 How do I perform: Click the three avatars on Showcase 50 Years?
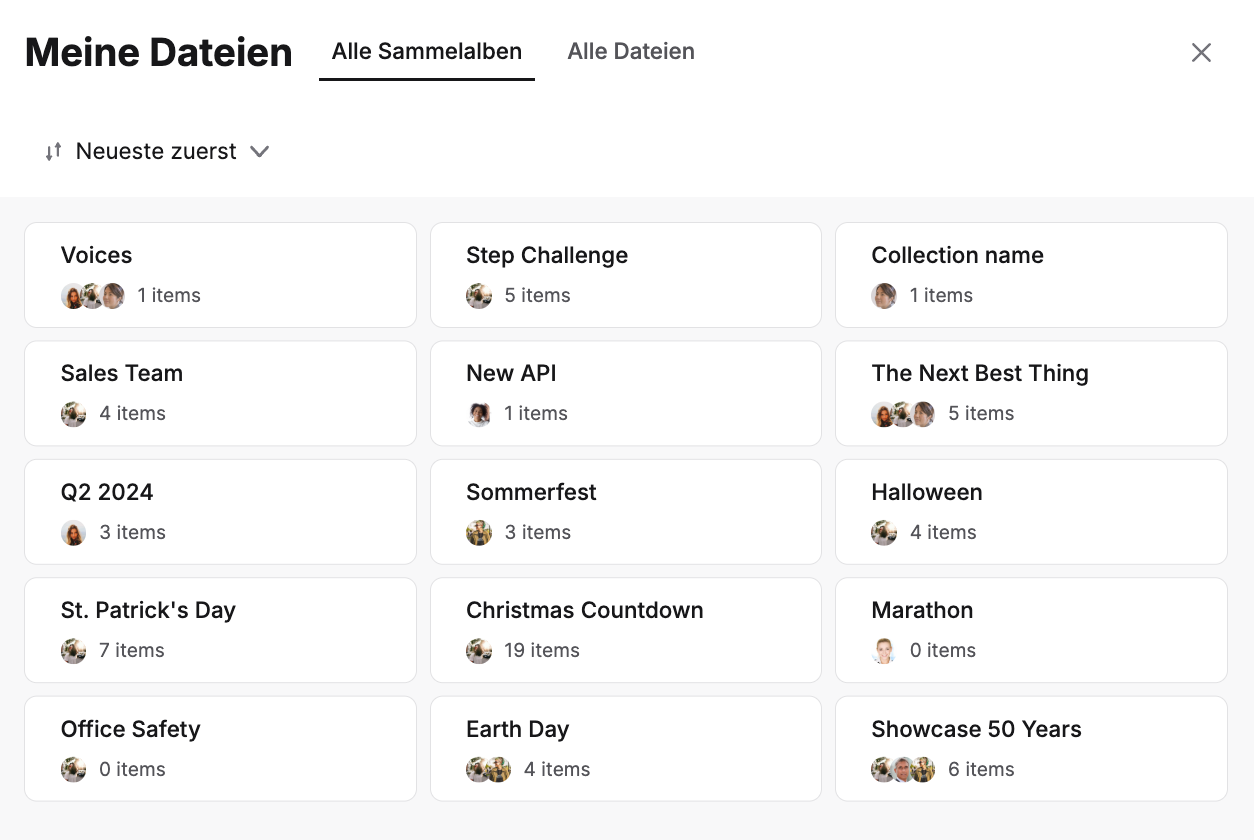[x=903, y=770]
